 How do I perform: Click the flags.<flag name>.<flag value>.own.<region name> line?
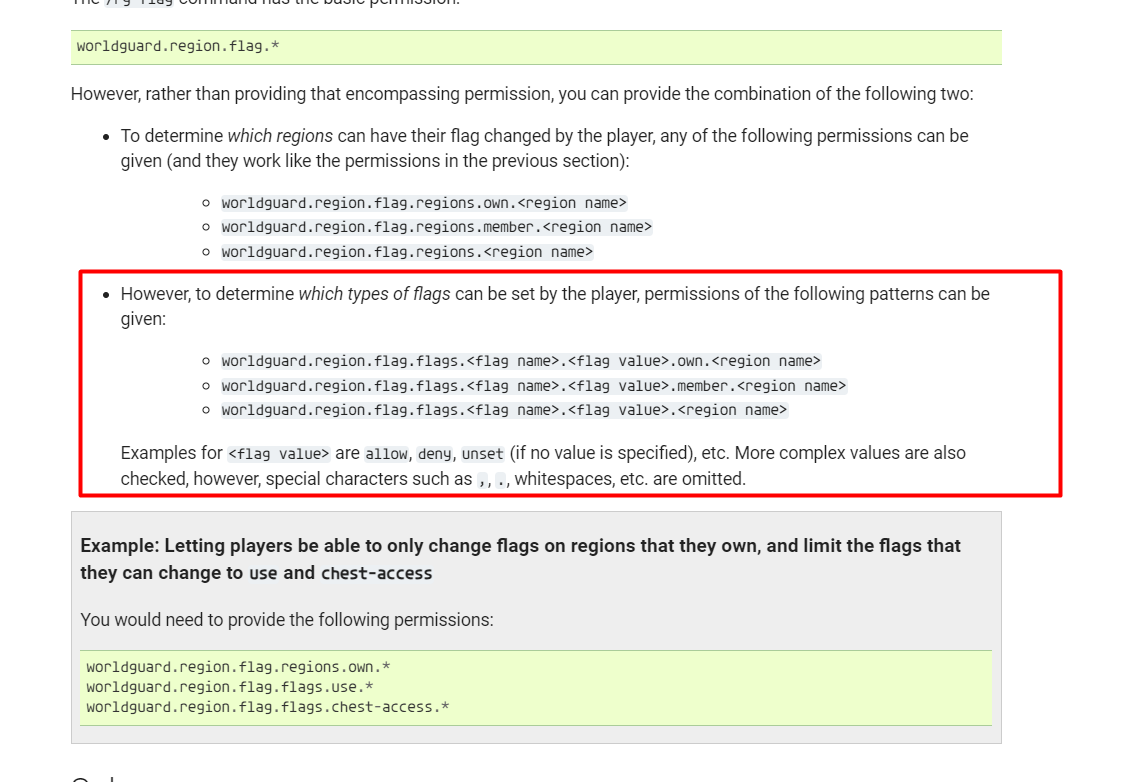click(520, 361)
